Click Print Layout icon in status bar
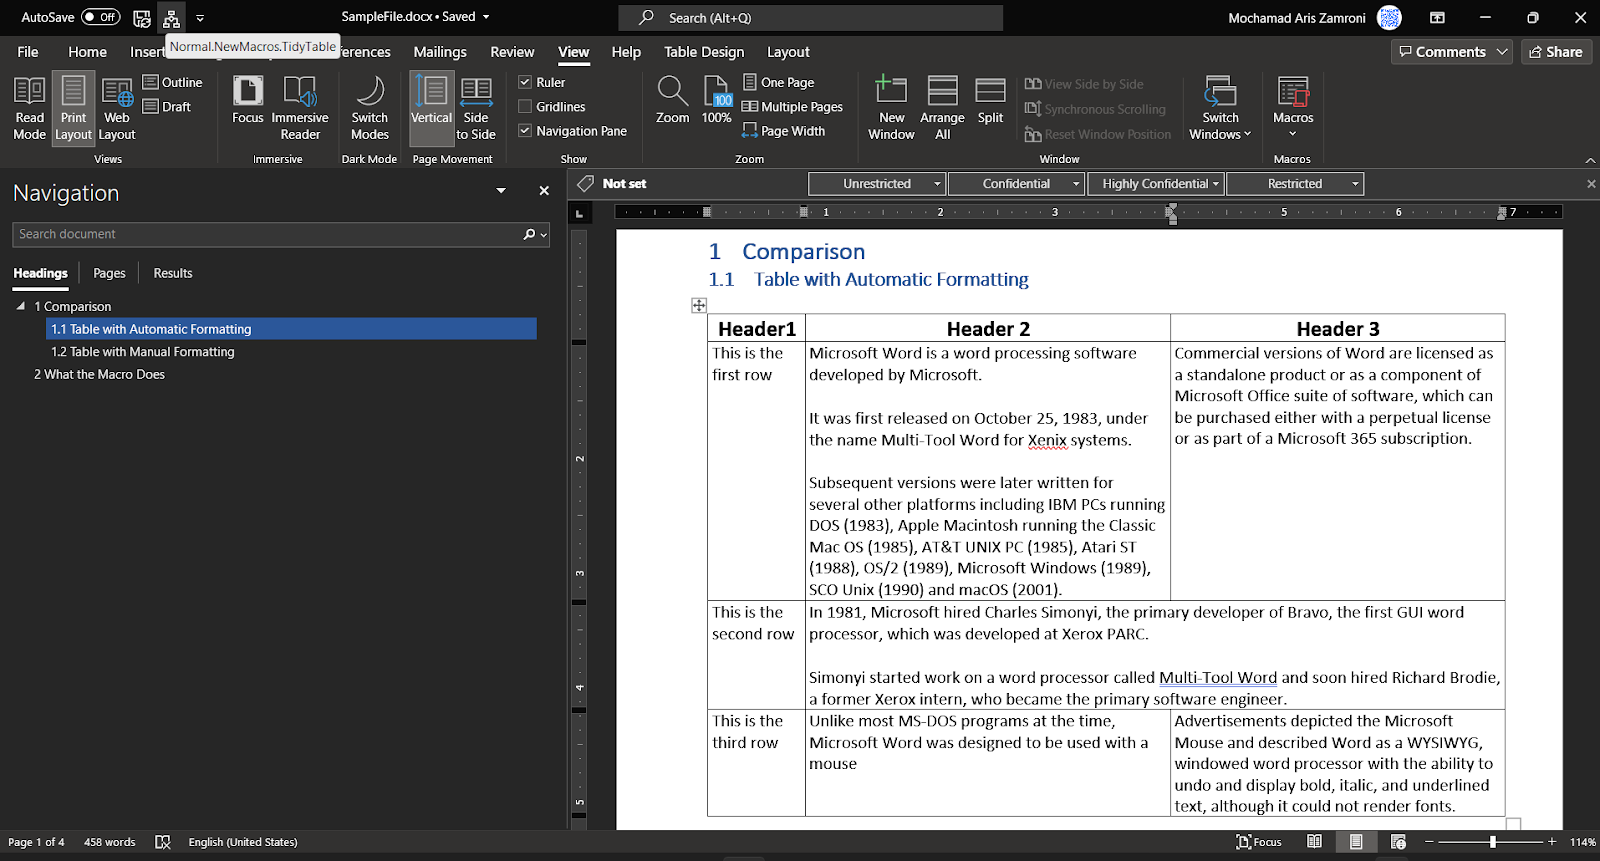This screenshot has height=861, width=1600. click(x=1356, y=842)
